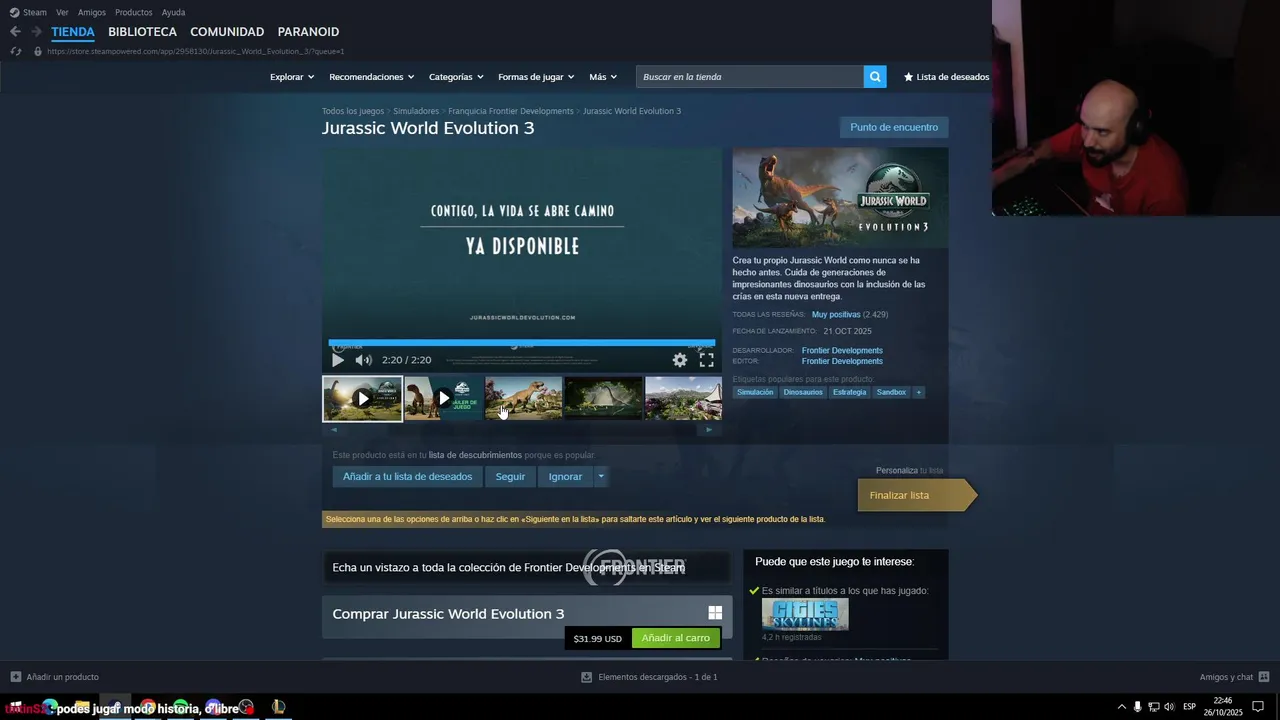Image resolution: width=1280 pixels, height=720 pixels.
Task: Click the Ignorar button
Action: (565, 477)
